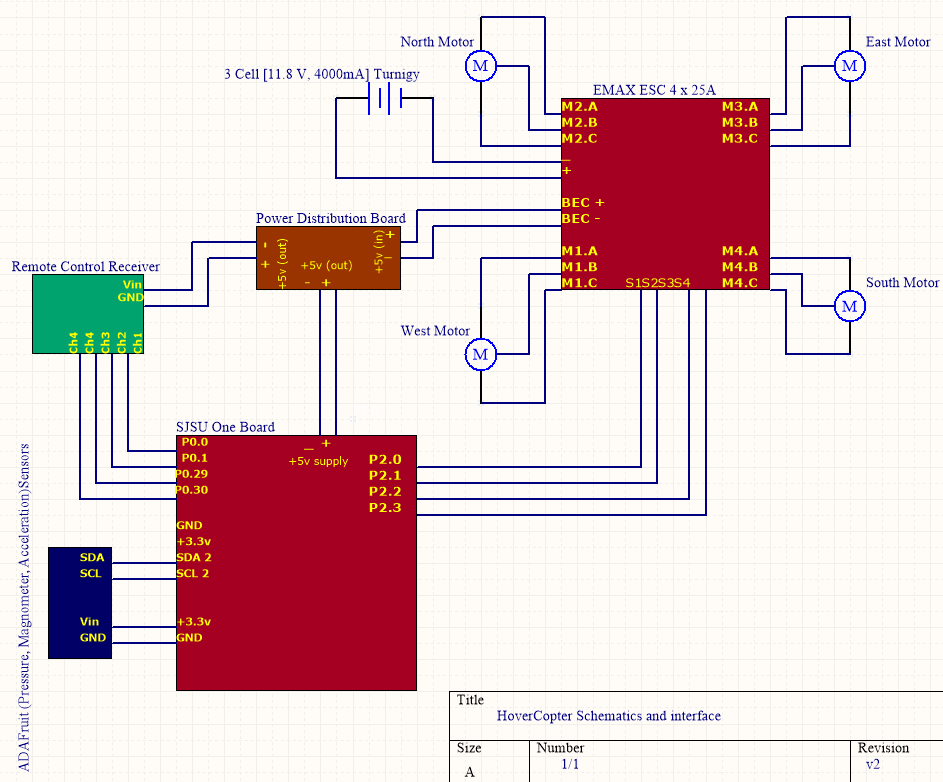
Task: Click the '+5v (out)' horizontal label
Action: pyautogui.click(x=327, y=265)
